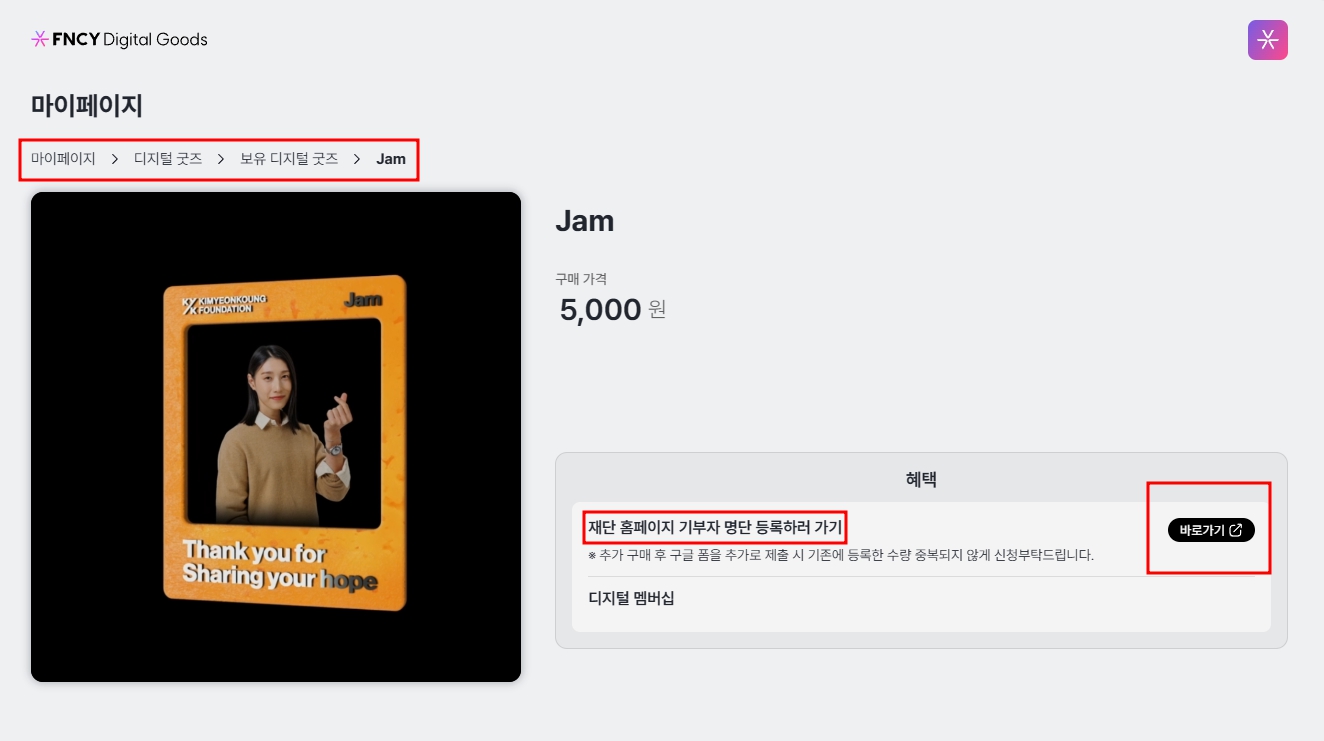Click the first breadcrumb chevron after 마이페이지
This screenshot has height=741, width=1324.
pos(115,159)
